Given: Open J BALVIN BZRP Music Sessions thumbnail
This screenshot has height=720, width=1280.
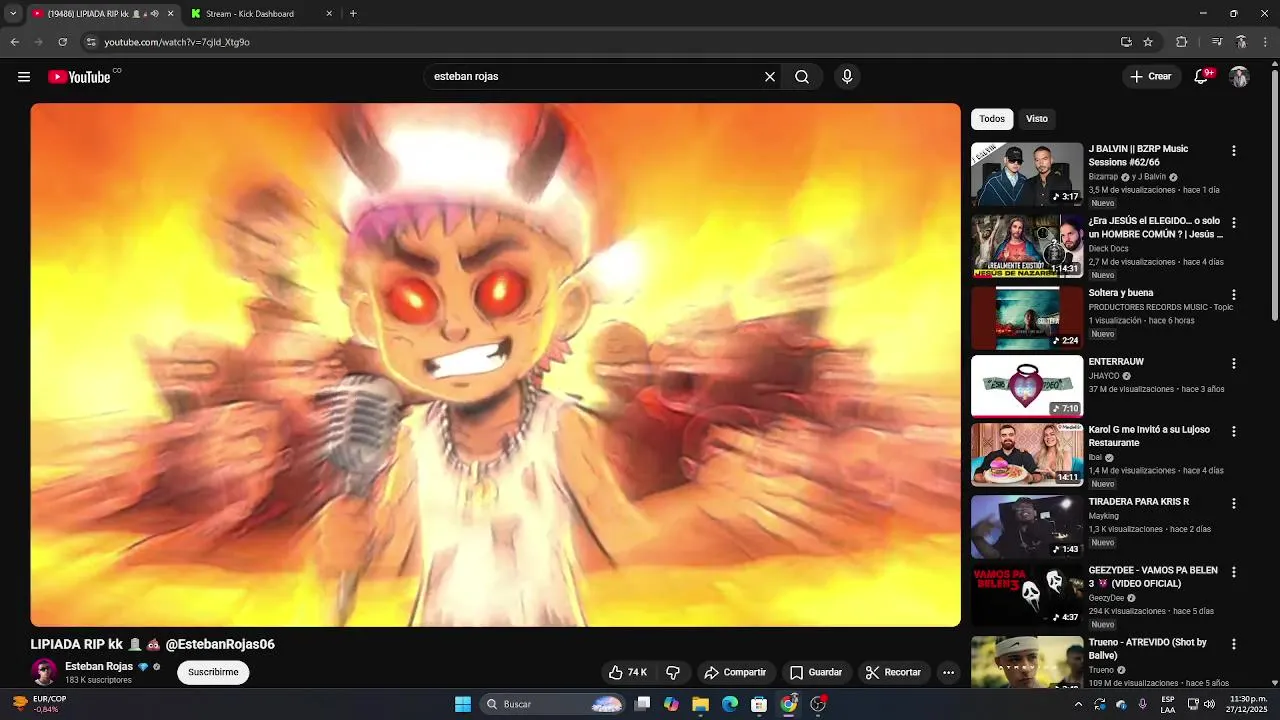Looking at the screenshot, I should (1027, 174).
